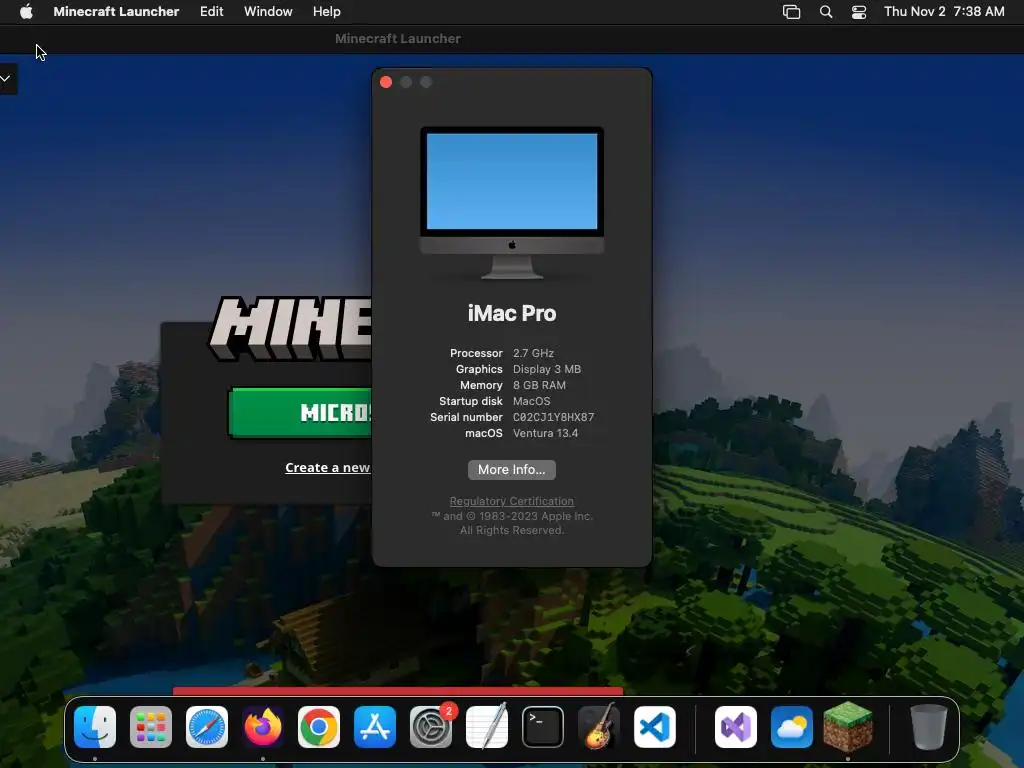Open TextEdit from the dock
The image size is (1024, 768).
[487, 726]
